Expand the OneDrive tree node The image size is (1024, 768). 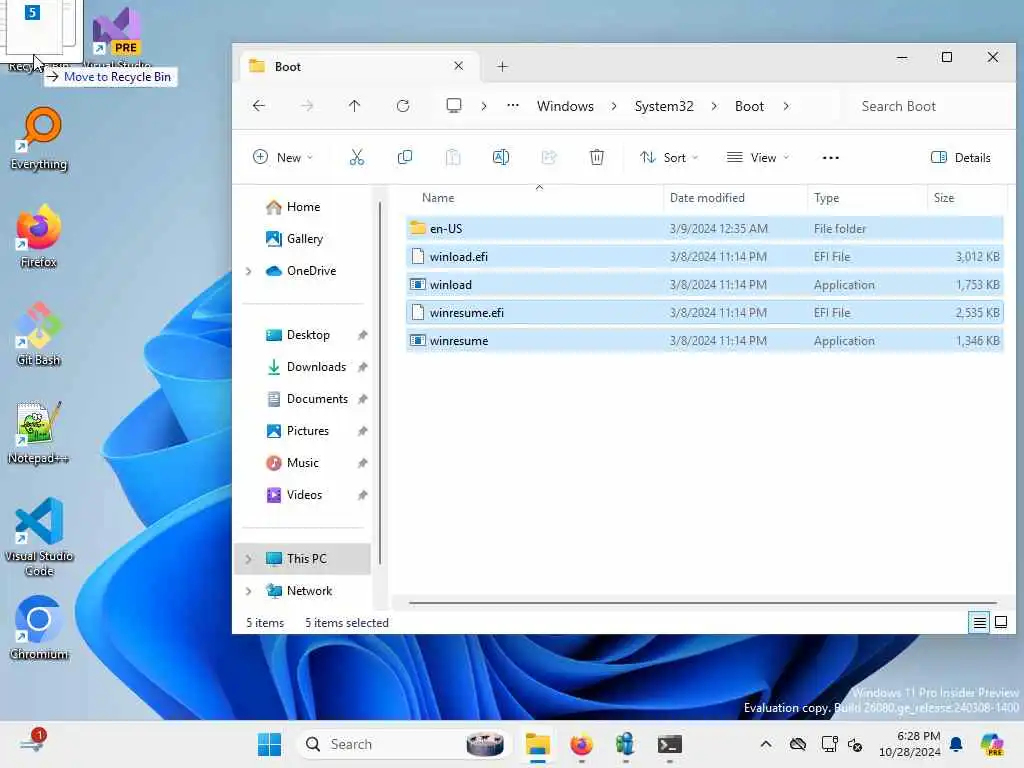point(249,271)
